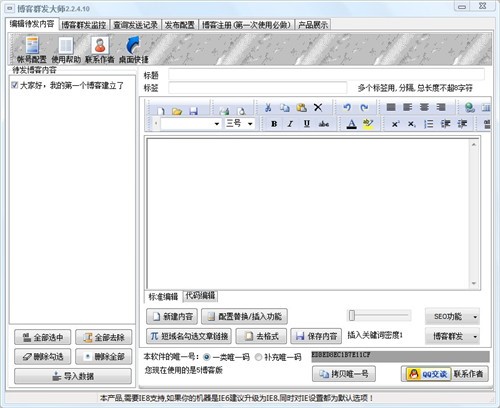Open the 三号 font size dropdown
Image resolution: width=500 pixels, height=408 pixels.
[x=250, y=124]
